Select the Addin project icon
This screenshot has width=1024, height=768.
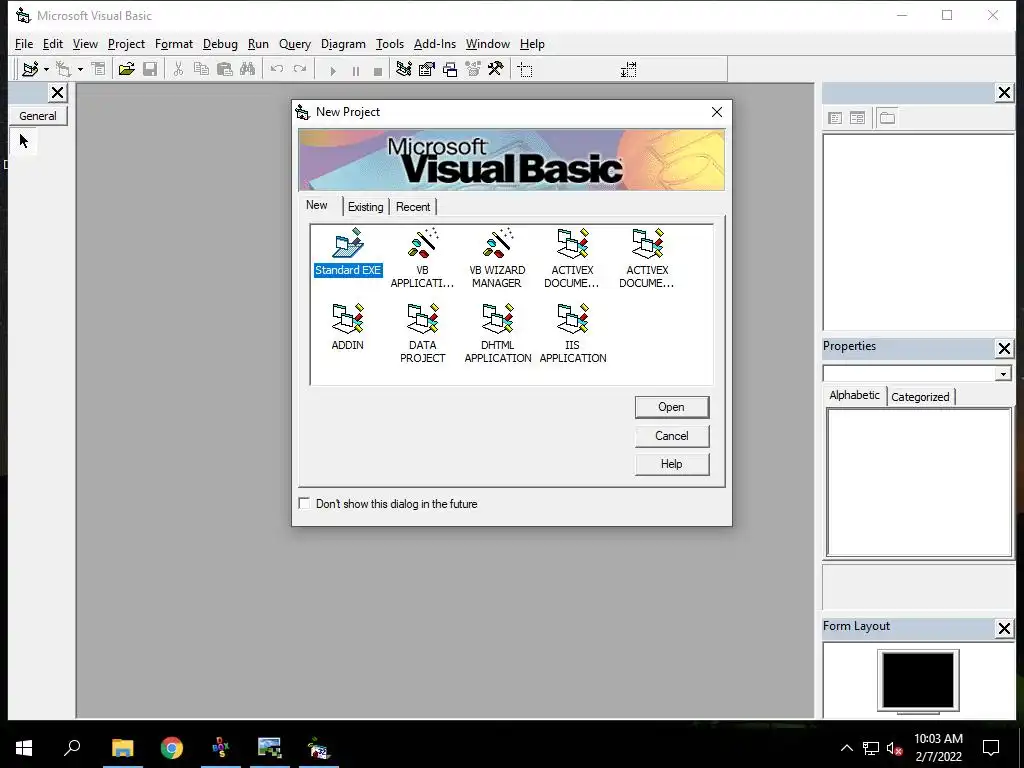347,327
